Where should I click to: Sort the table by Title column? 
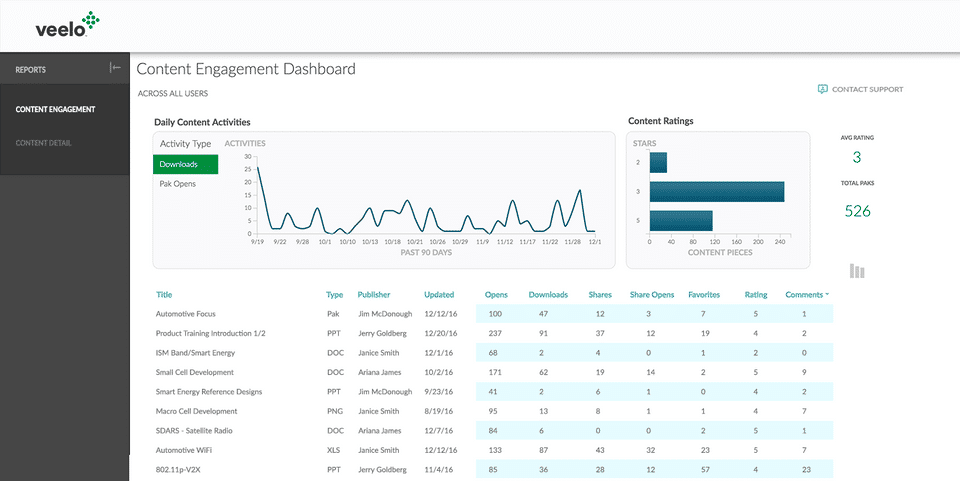tap(164, 295)
